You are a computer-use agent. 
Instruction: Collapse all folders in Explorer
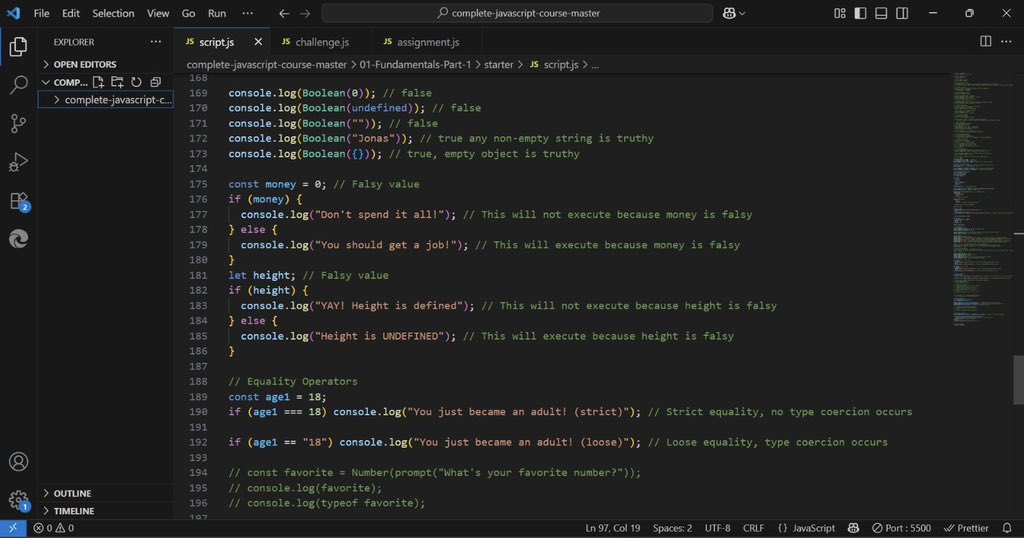pos(155,82)
